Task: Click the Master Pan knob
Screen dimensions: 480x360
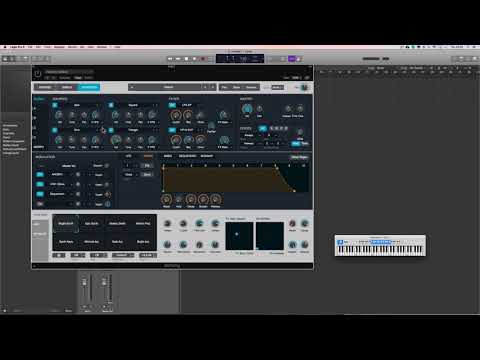Action: [x=259, y=109]
